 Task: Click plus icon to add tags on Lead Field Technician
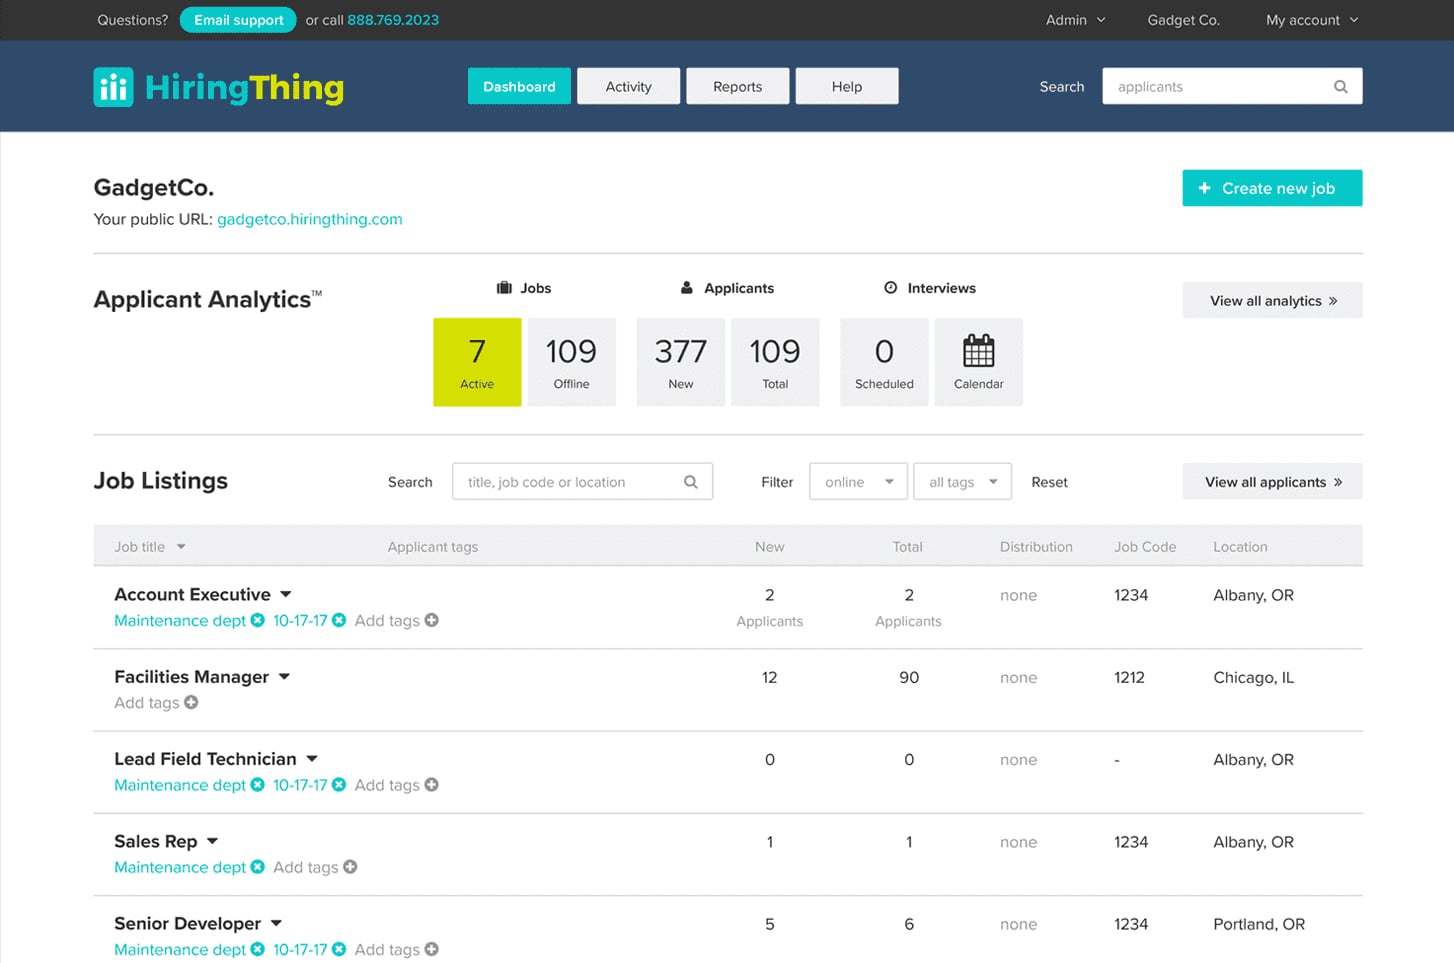tap(432, 785)
